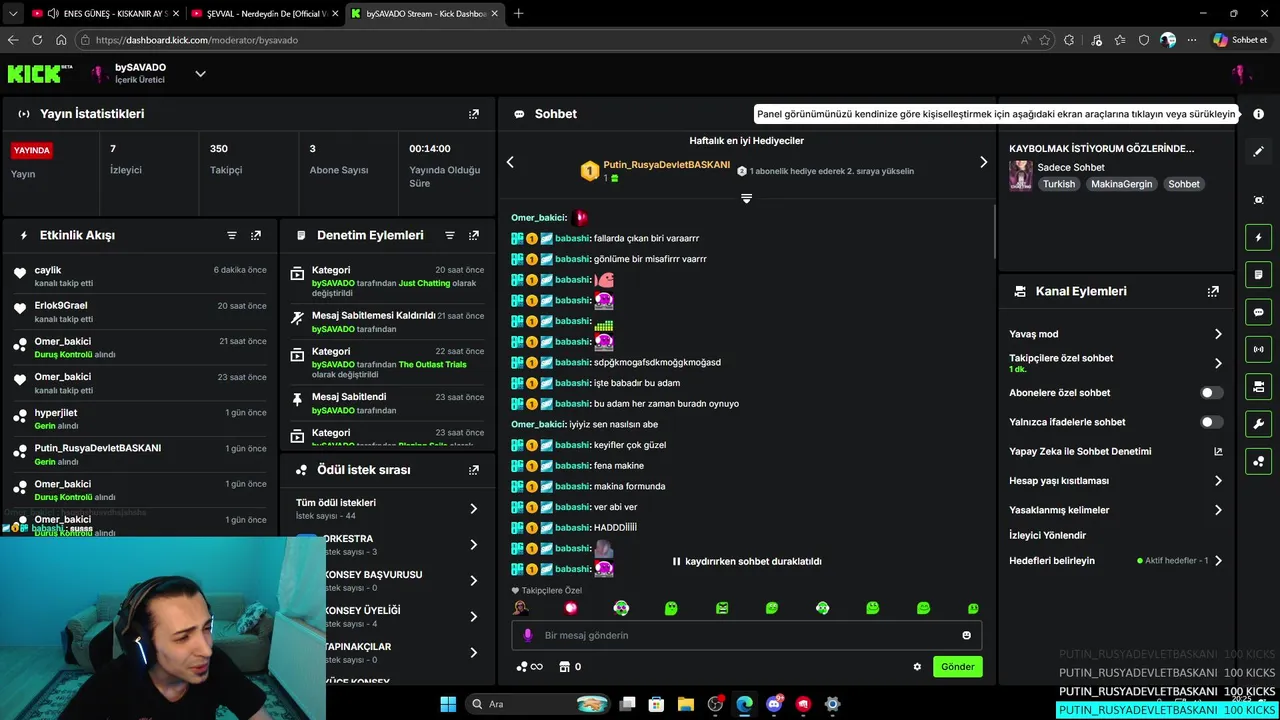The image size is (1280, 720).
Task: Toggle the document moderation log widget icon
Action: [1258, 275]
